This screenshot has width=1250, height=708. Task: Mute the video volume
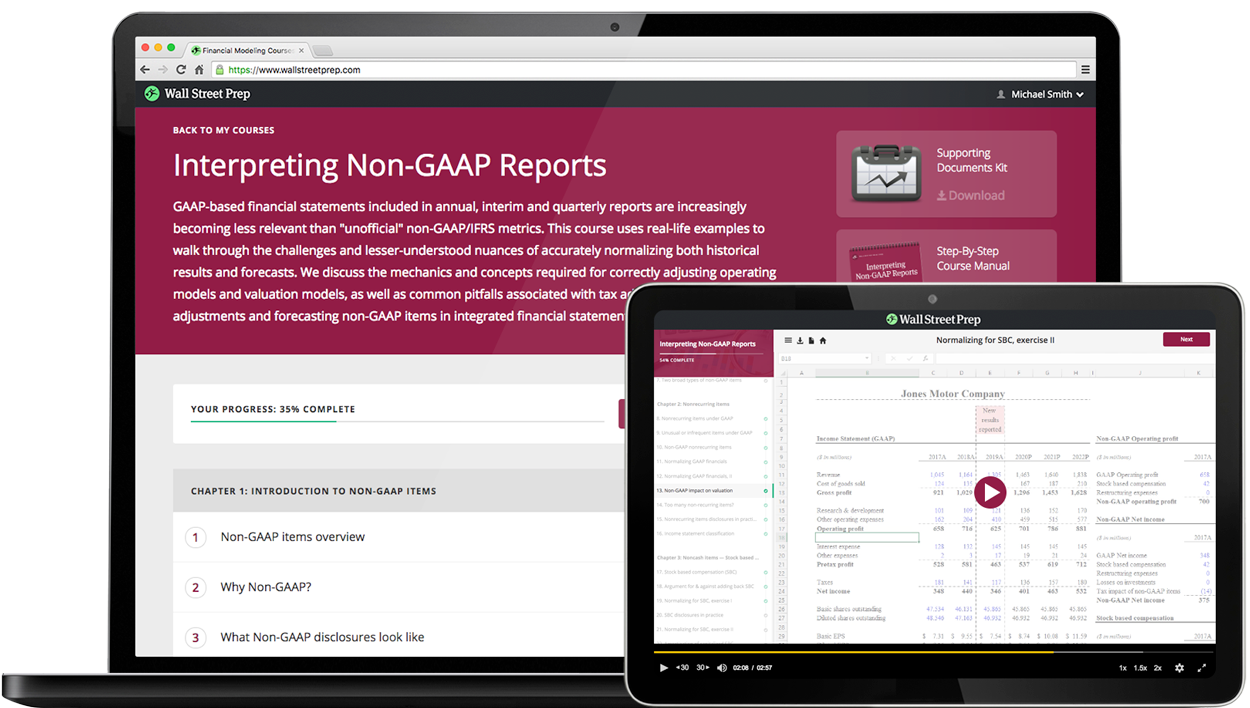[722, 668]
